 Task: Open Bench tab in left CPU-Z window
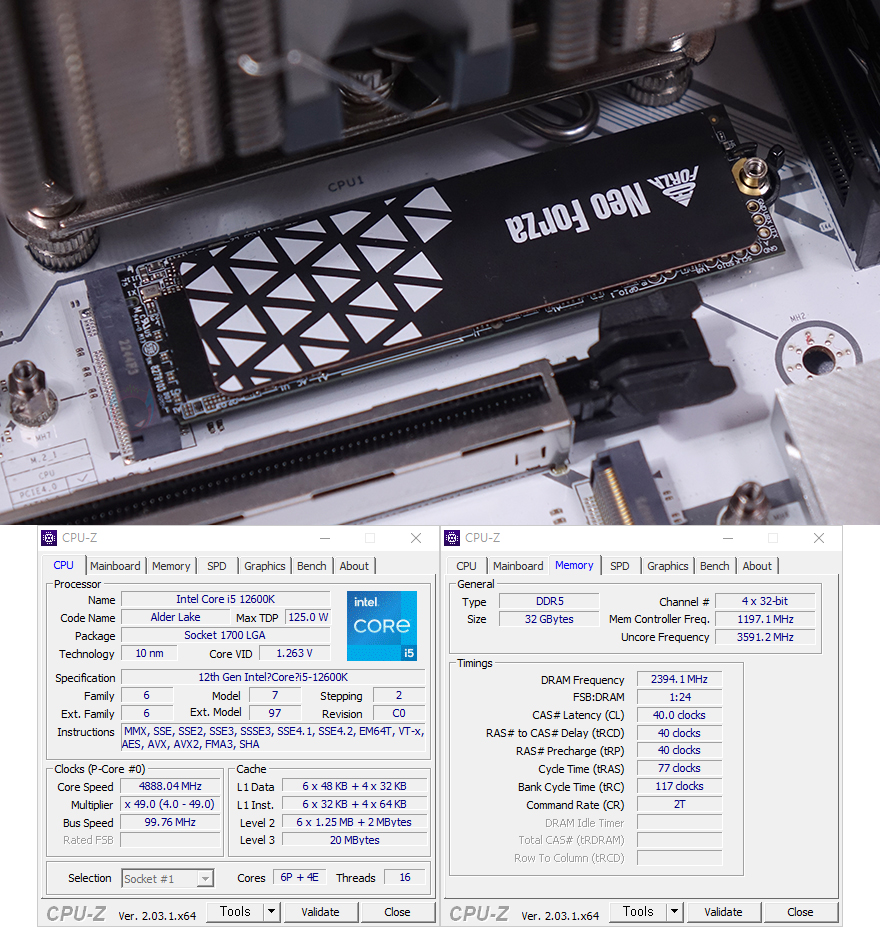pyautogui.click(x=311, y=566)
